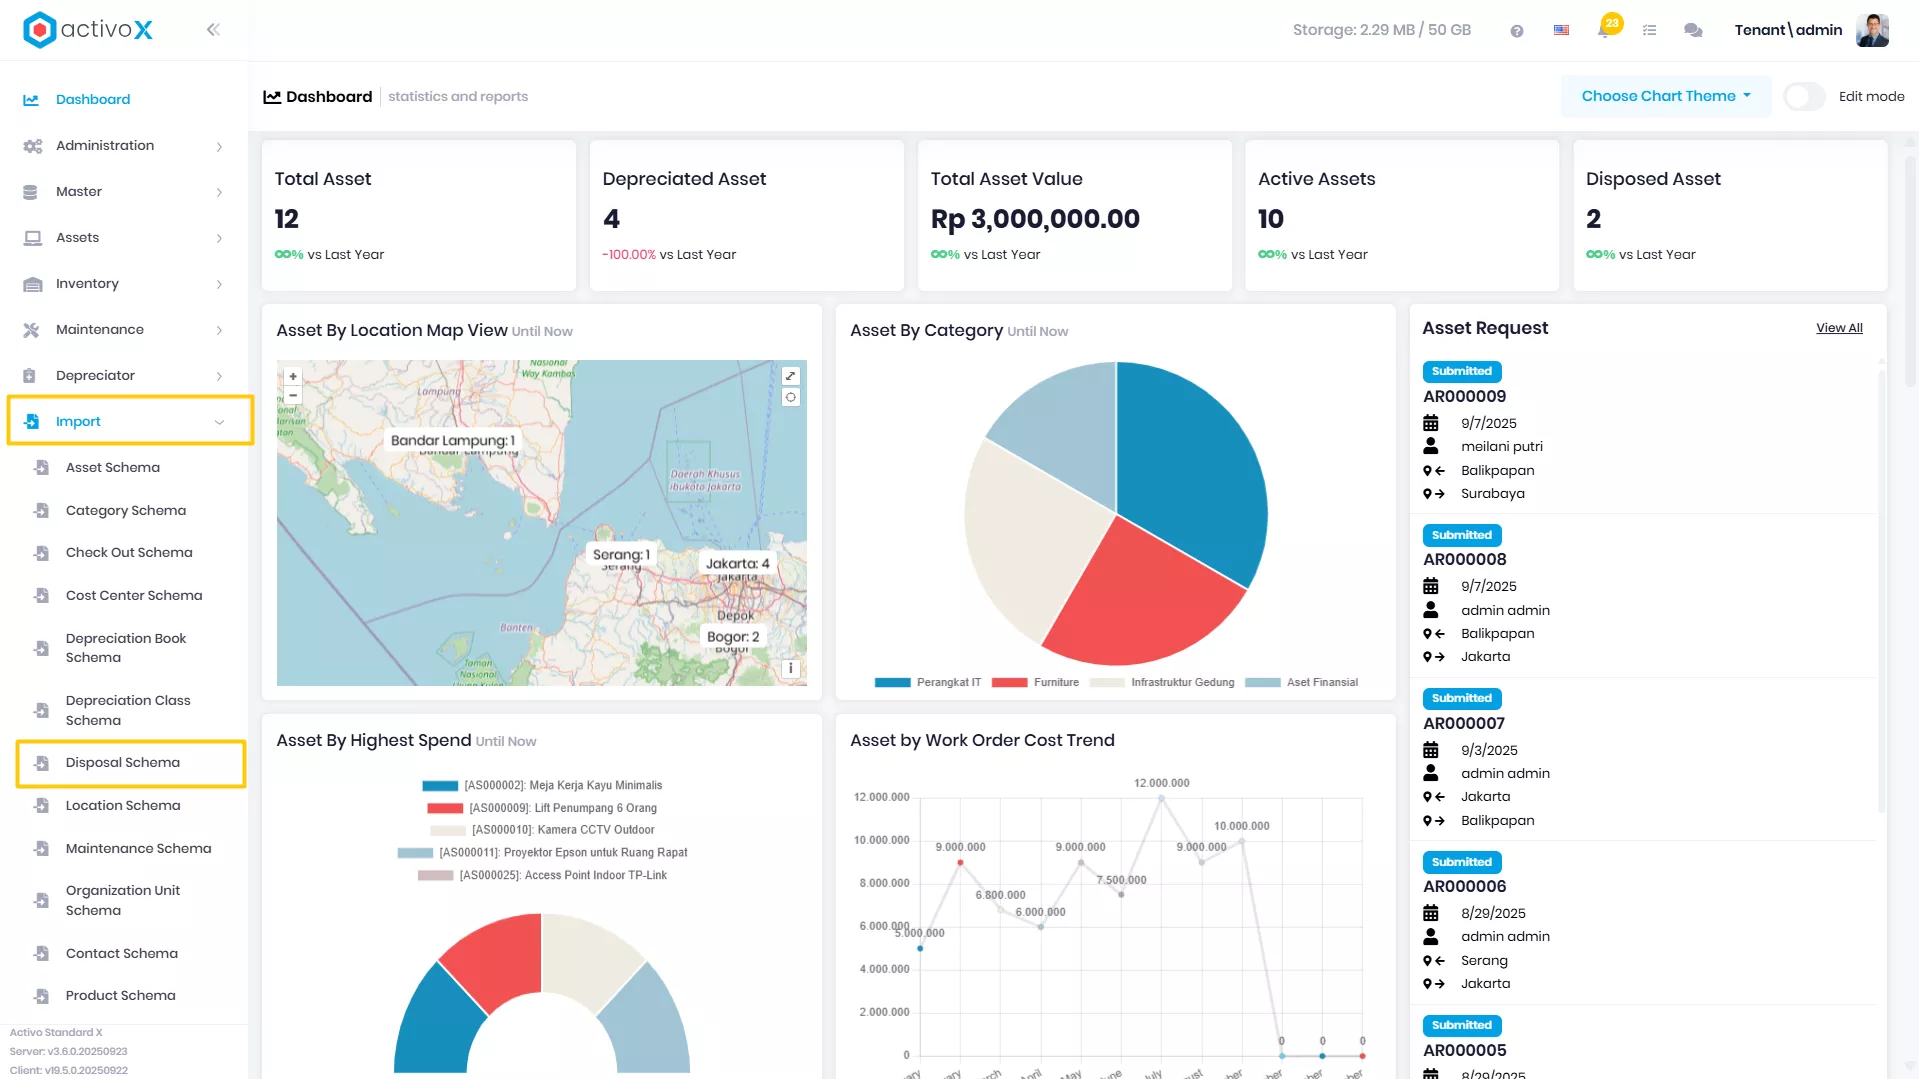Screen dimensions: 1919x1079
Task: Click the activoX logo
Action: coord(88,30)
